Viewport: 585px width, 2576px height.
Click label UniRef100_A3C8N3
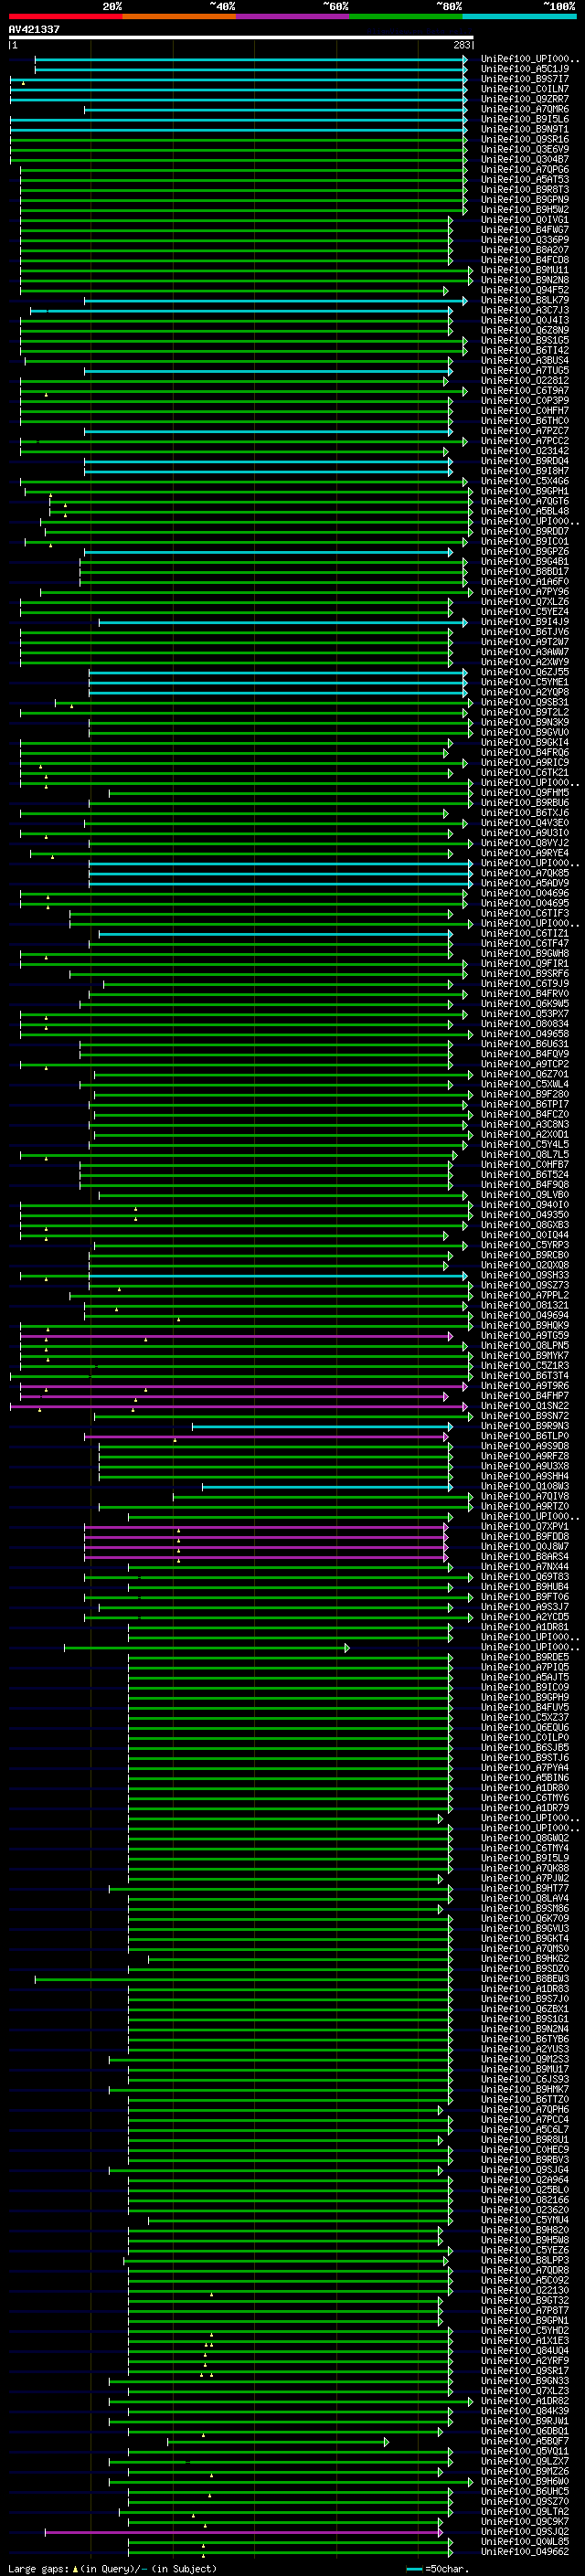(x=525, y=1125)
